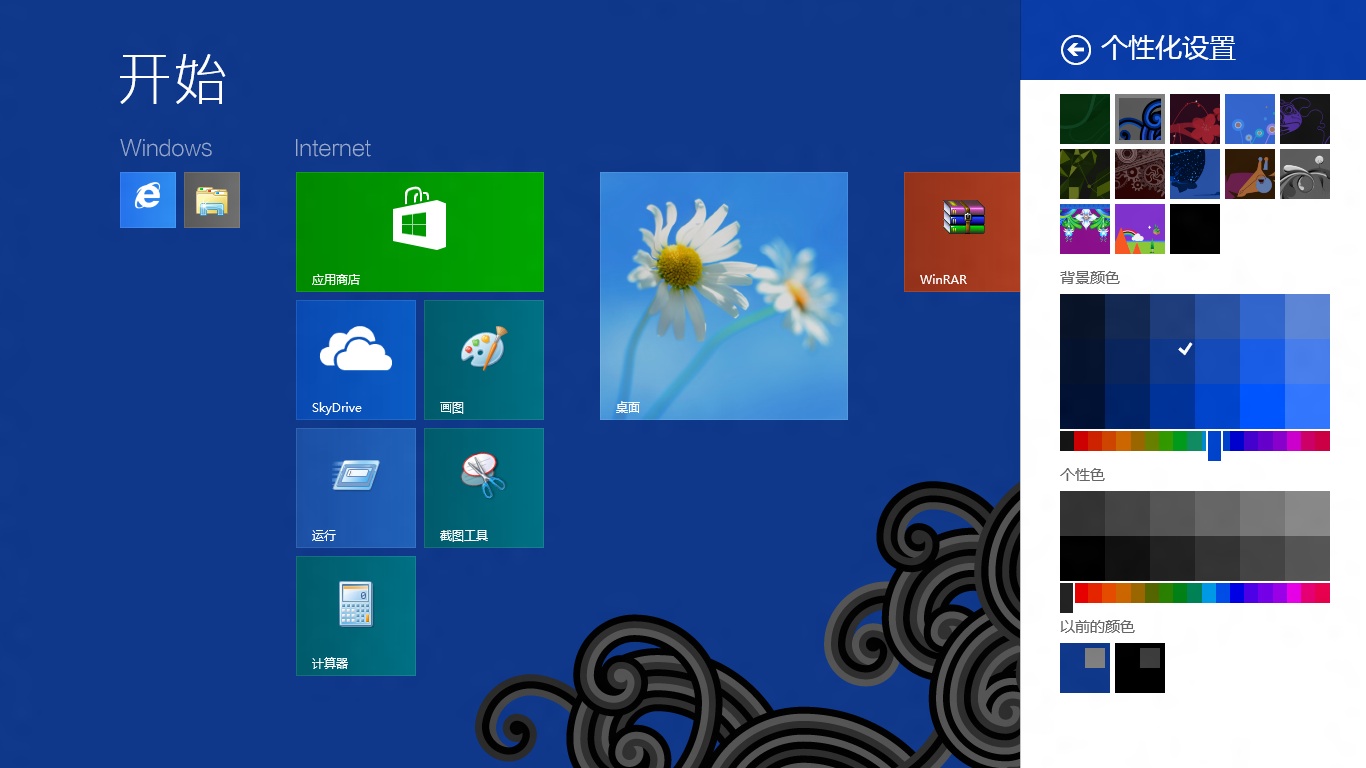1366x768 pixels.
Task: Click the 个性化设置 panel title
Action: [x=1168, y=48]
